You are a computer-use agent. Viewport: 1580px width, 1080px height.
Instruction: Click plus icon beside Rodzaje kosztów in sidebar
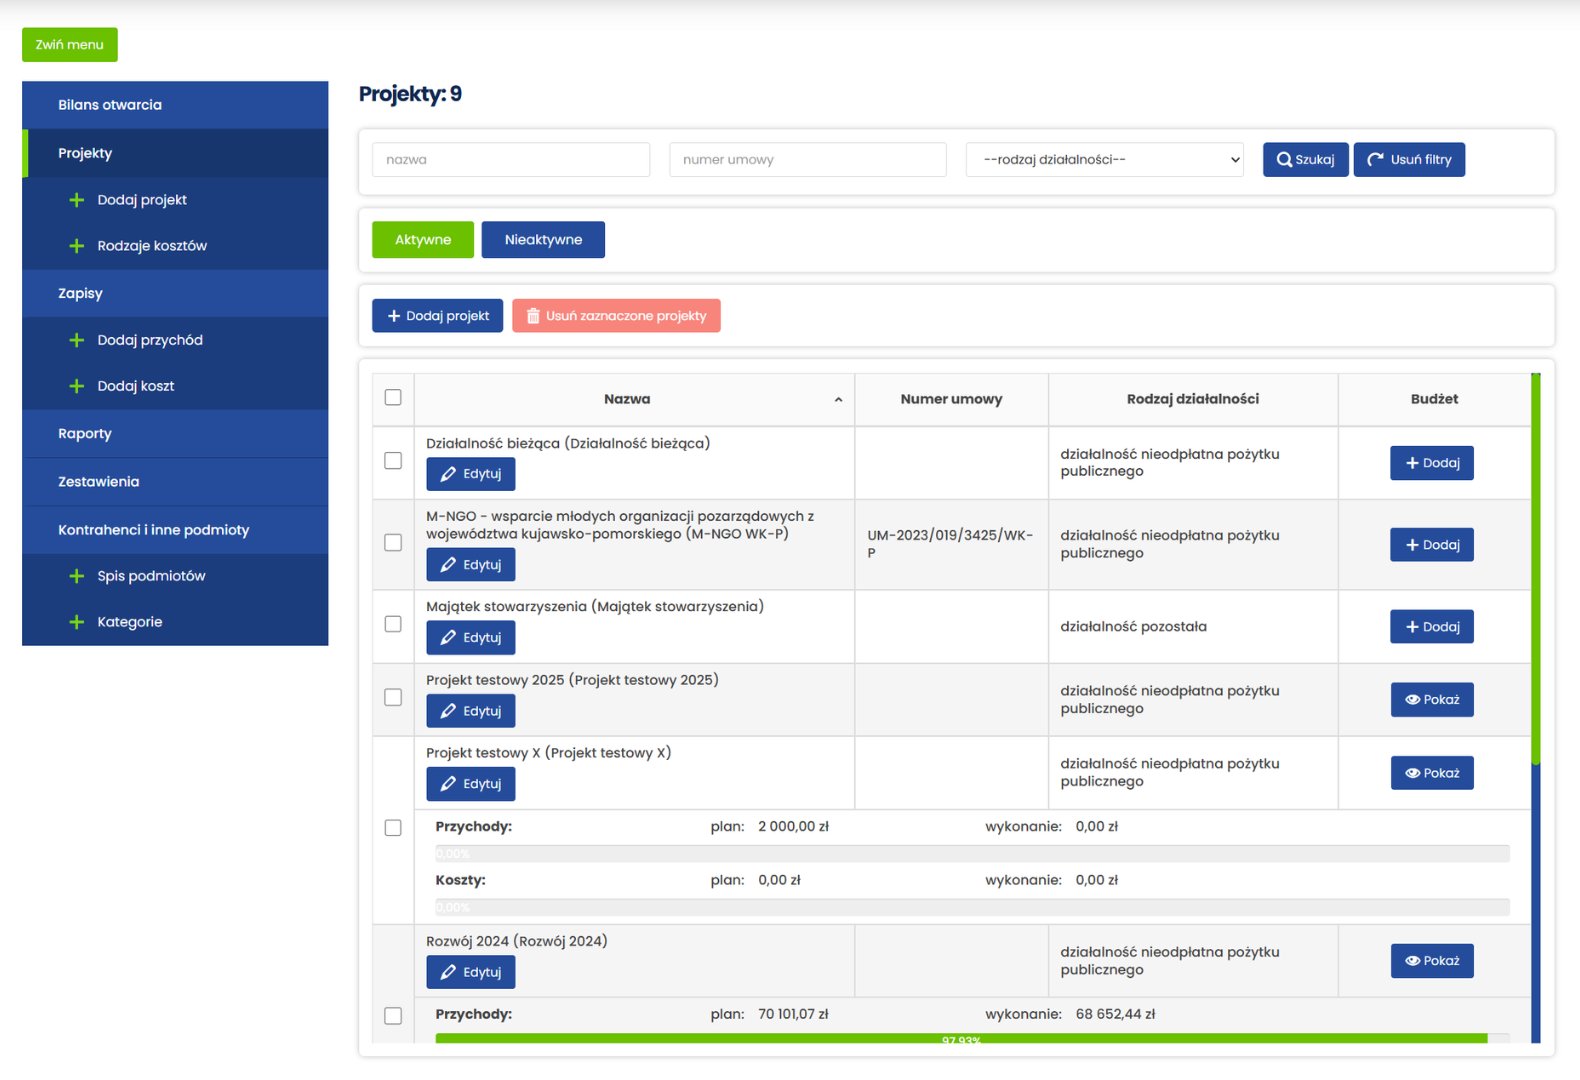point(77,246)
